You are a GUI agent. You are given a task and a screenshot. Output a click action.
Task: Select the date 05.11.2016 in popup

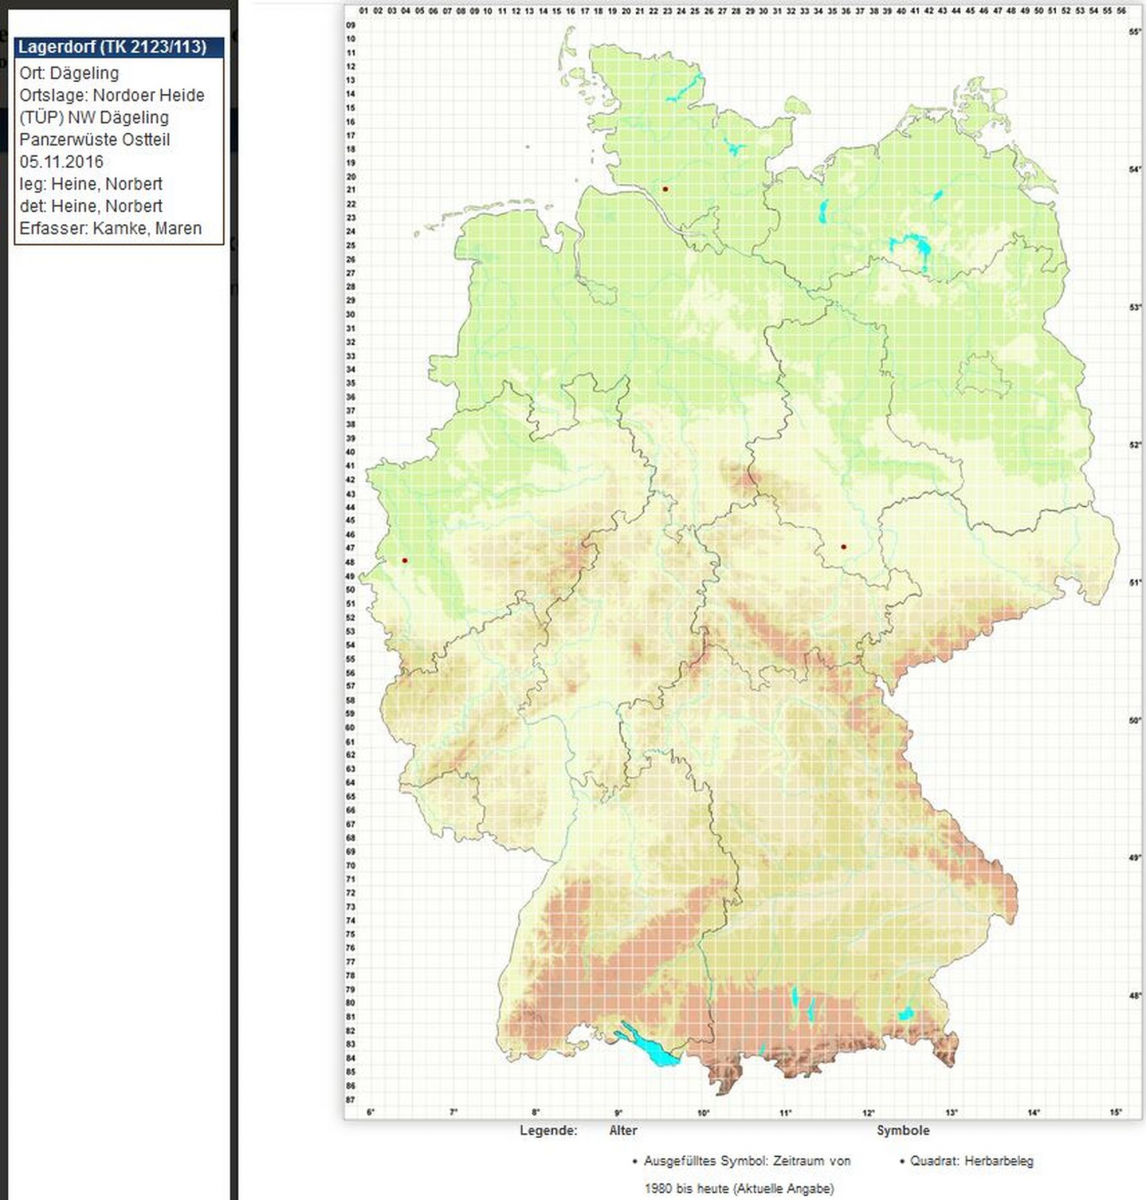tap(61, 162)
